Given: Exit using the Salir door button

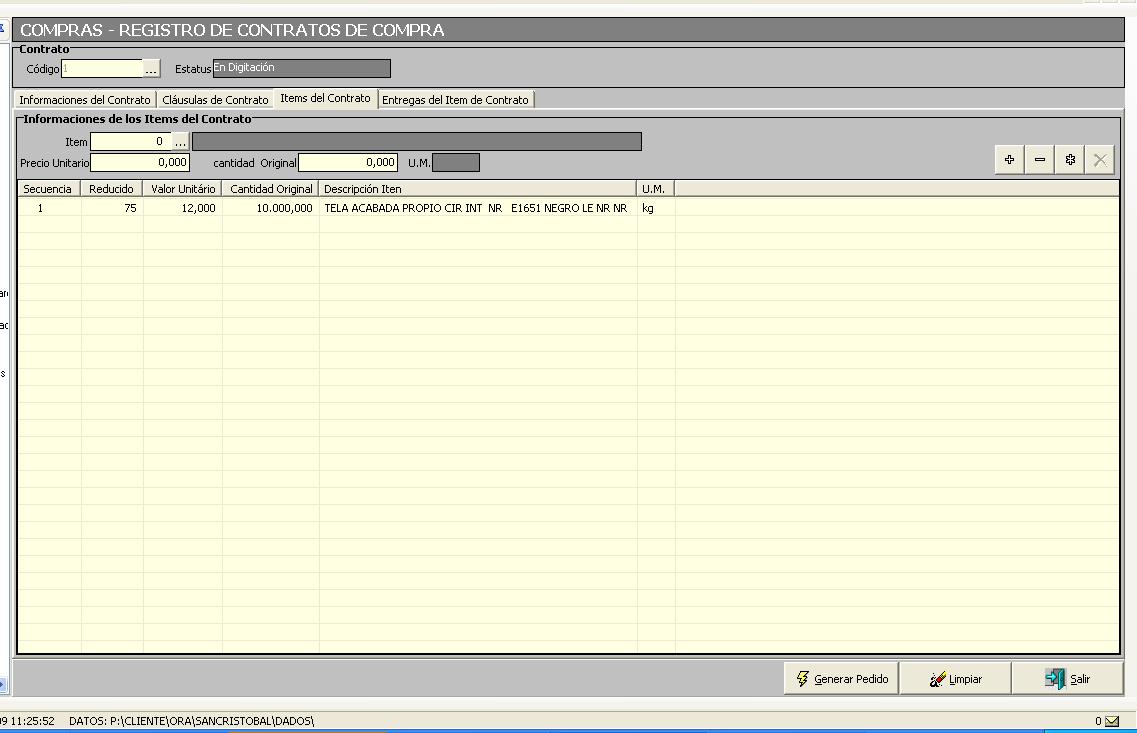Looking at the screenshot, I should click(x=1067, y=679).
